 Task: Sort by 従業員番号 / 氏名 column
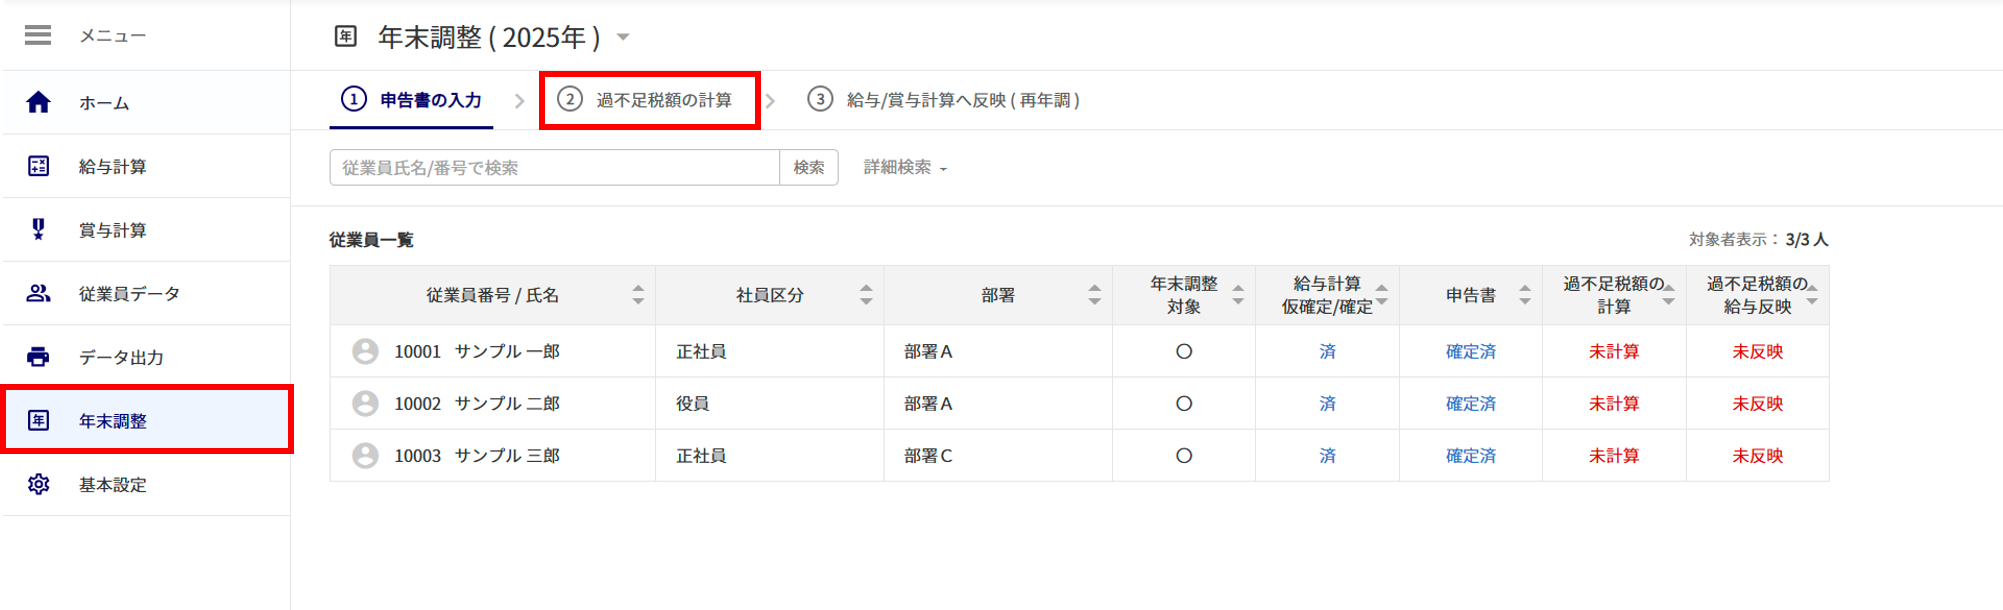tap(638, 295)
